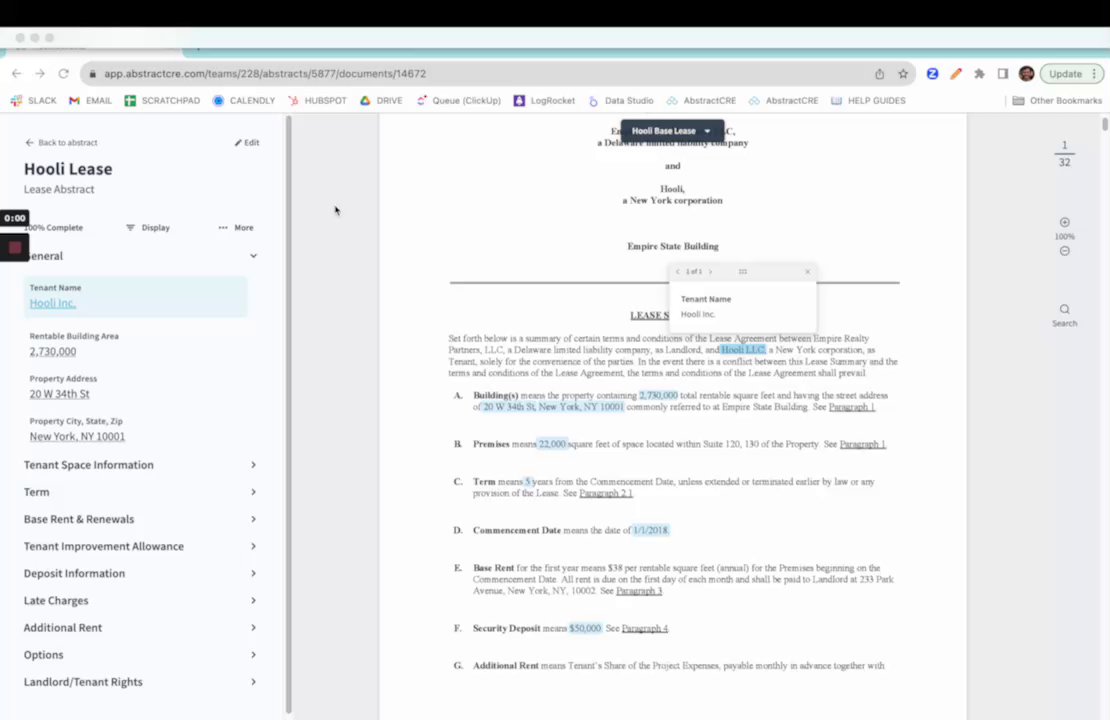Image resolution: width=1110 pixels, height=720 pixels.
Task: Follow the Paragraph 4 link
Action: (644, 629)
